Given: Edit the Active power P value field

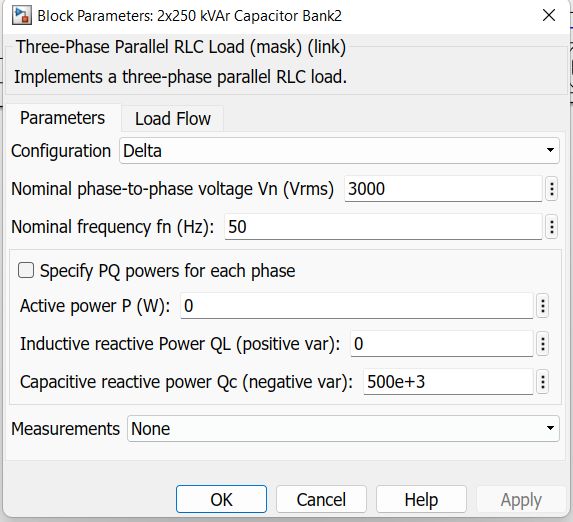Looking at the screenshot, I should [357, 306].
